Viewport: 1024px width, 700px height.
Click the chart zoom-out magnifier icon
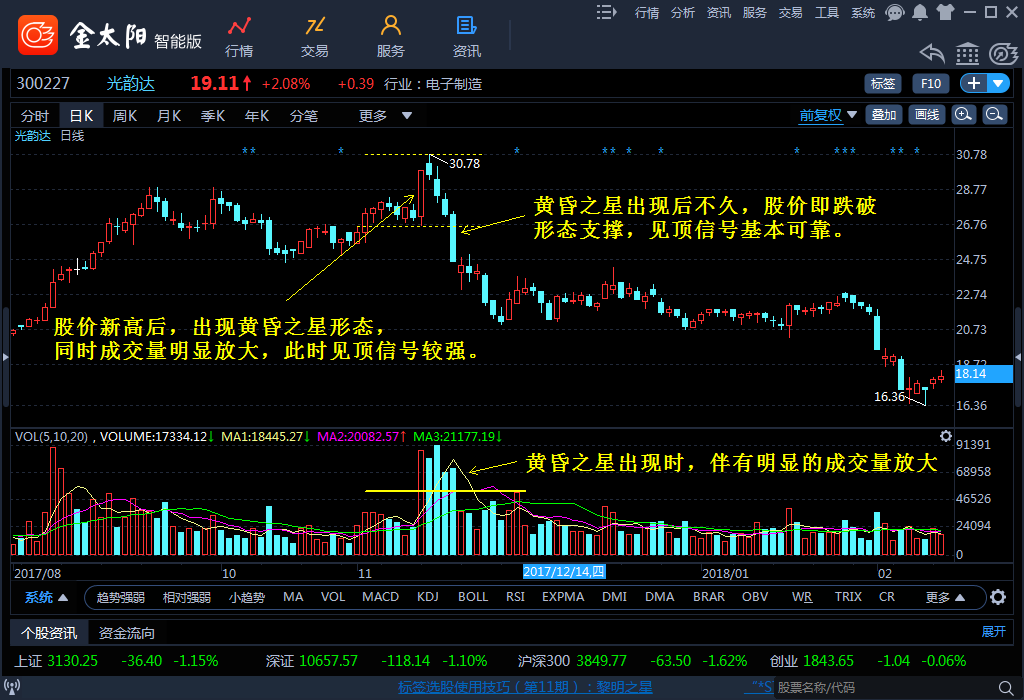(994, 115)
